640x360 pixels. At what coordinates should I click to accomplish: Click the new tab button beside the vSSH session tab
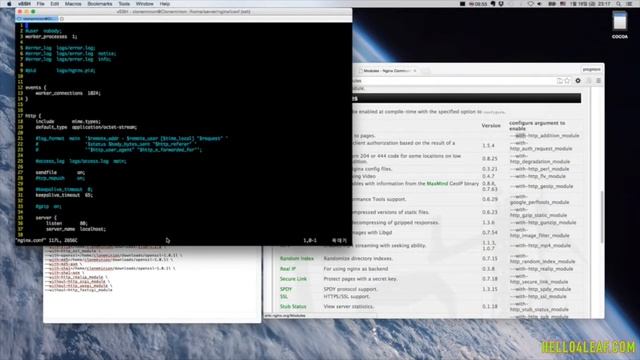(x=62, y=19)
